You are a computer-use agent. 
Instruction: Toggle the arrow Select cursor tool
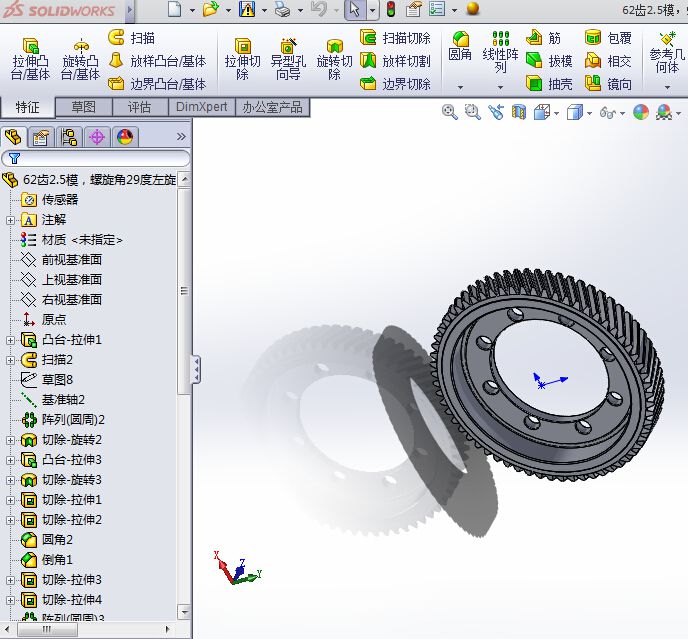[x=354, y=10]
